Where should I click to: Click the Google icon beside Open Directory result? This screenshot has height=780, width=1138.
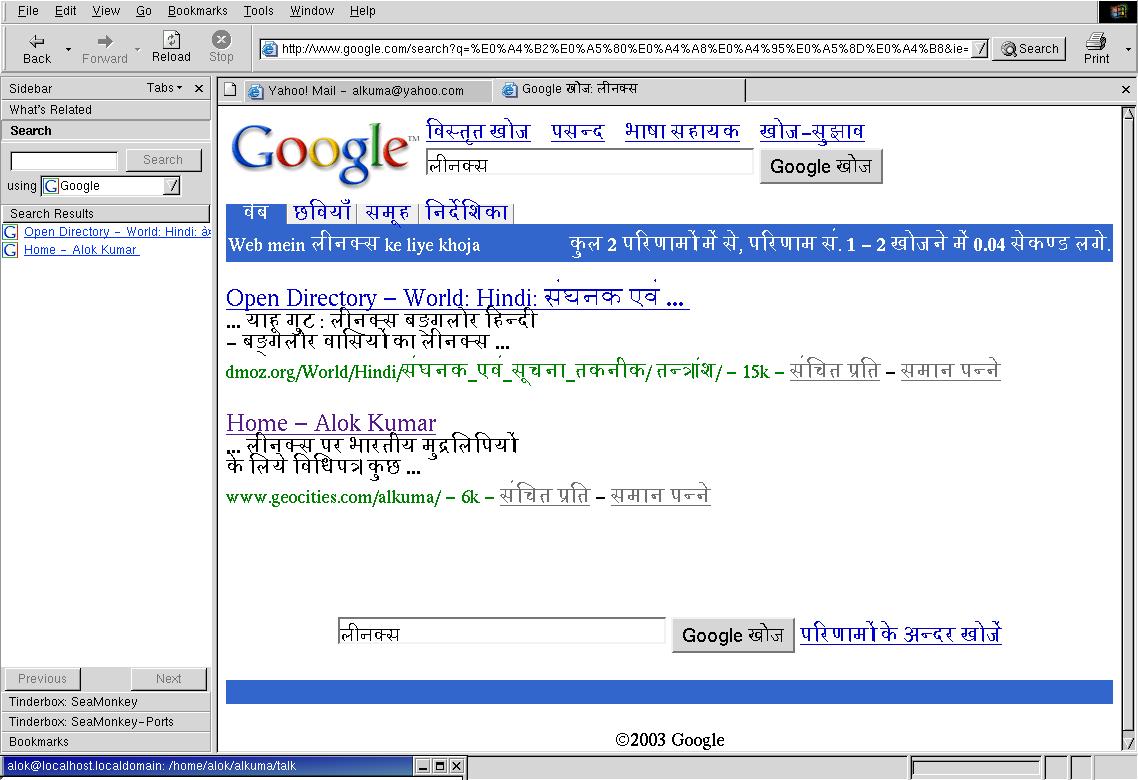click(x=10, y=231)
